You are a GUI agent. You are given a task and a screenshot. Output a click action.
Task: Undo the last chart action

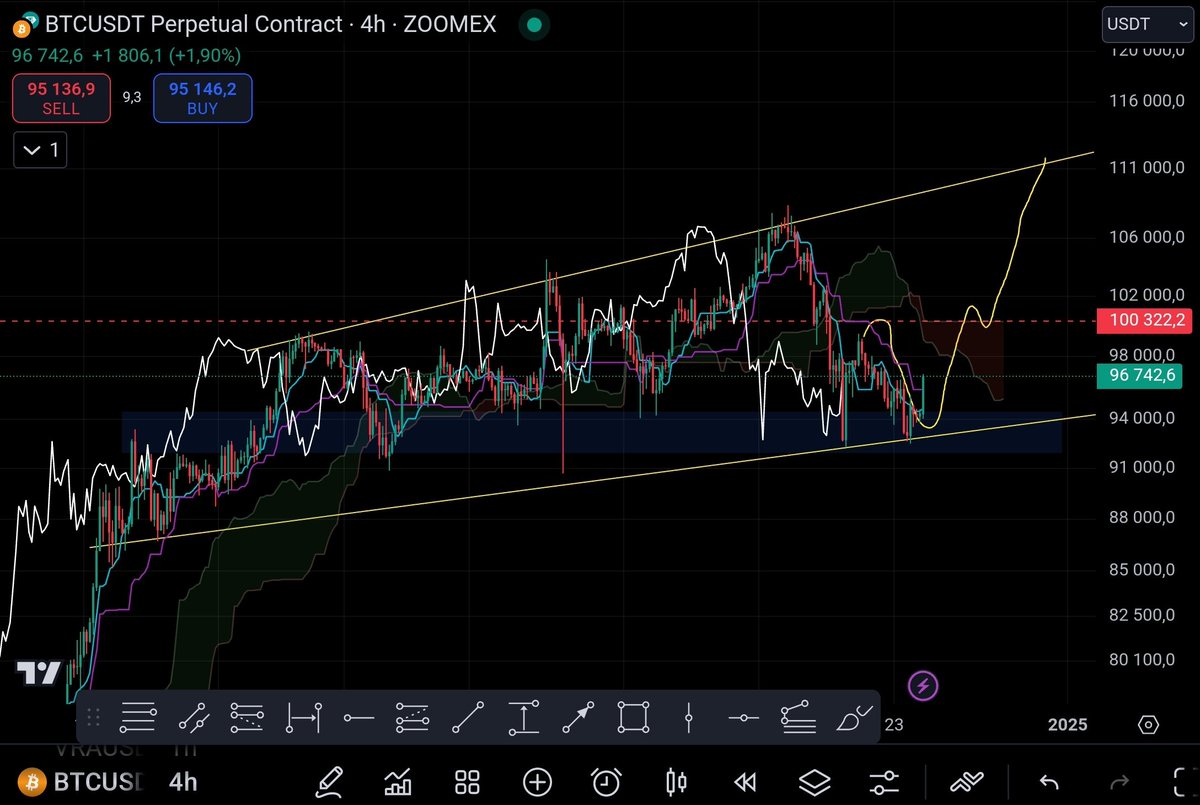1049,781
